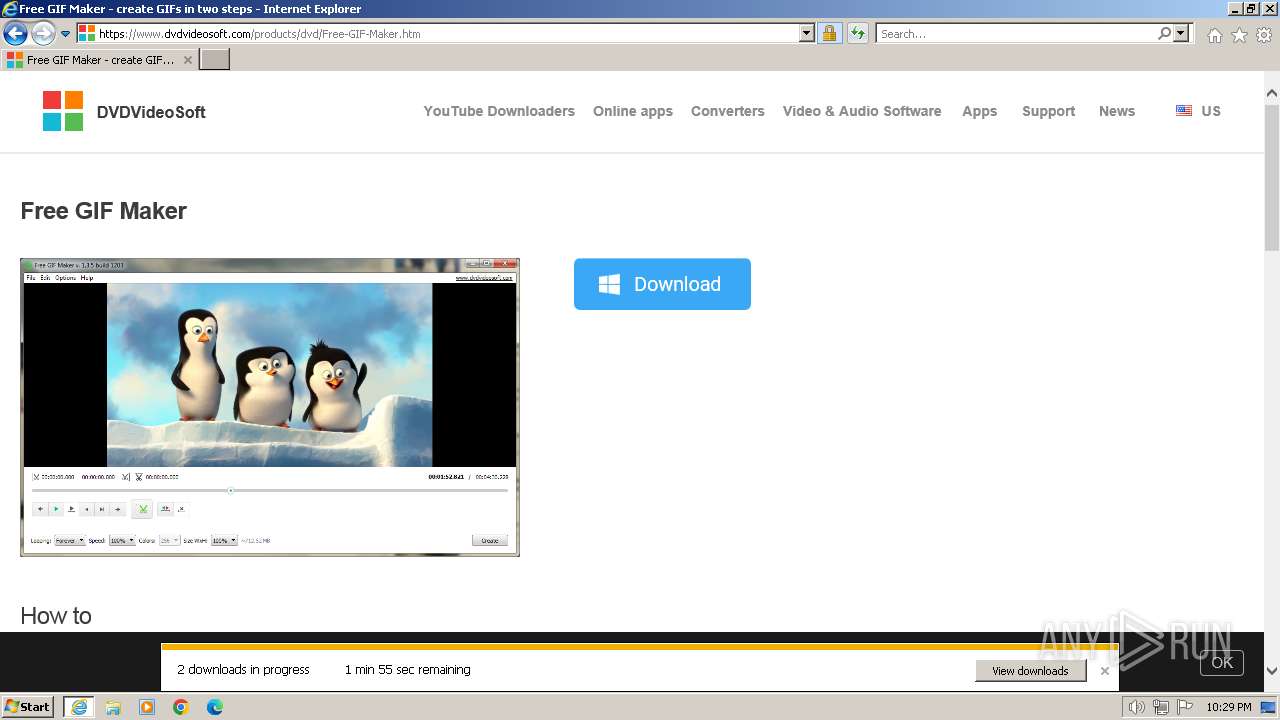Click the DVDVideoSoft brand name link
The height and width of the screenshot is (720, 1280).
(x=151, y=112)
